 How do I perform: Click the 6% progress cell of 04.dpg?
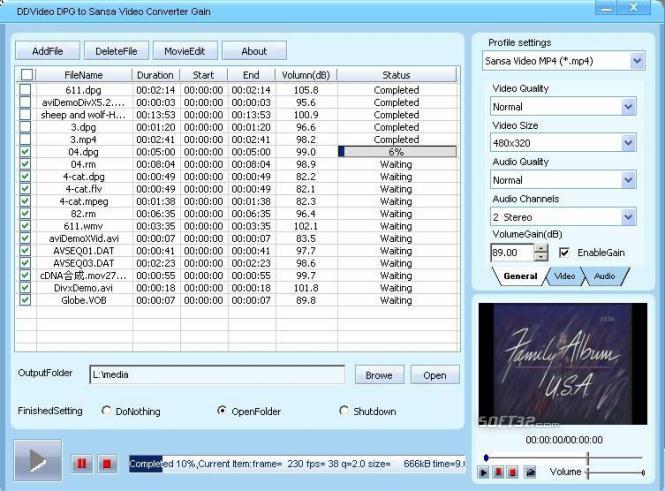pyautogui.click(x=397, y=151)
